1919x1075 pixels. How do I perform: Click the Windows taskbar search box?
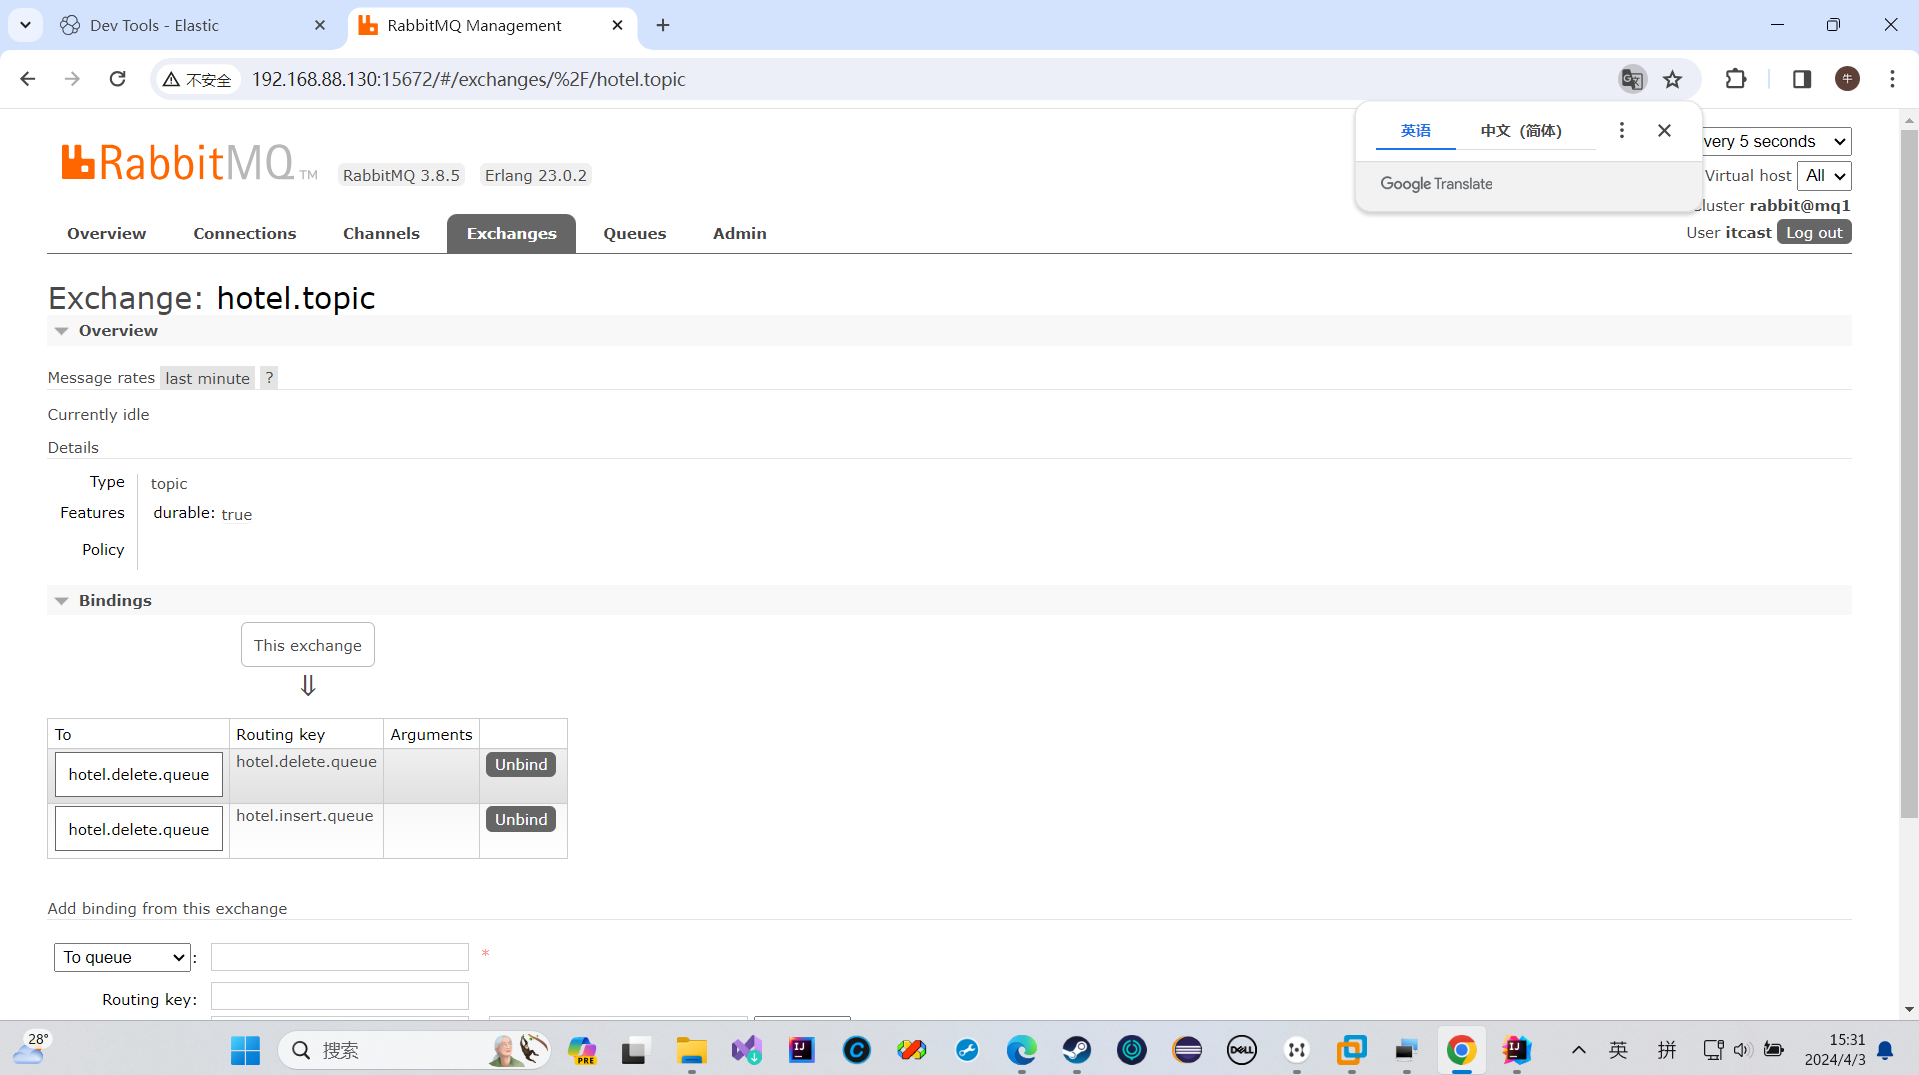coord(414,1050)
